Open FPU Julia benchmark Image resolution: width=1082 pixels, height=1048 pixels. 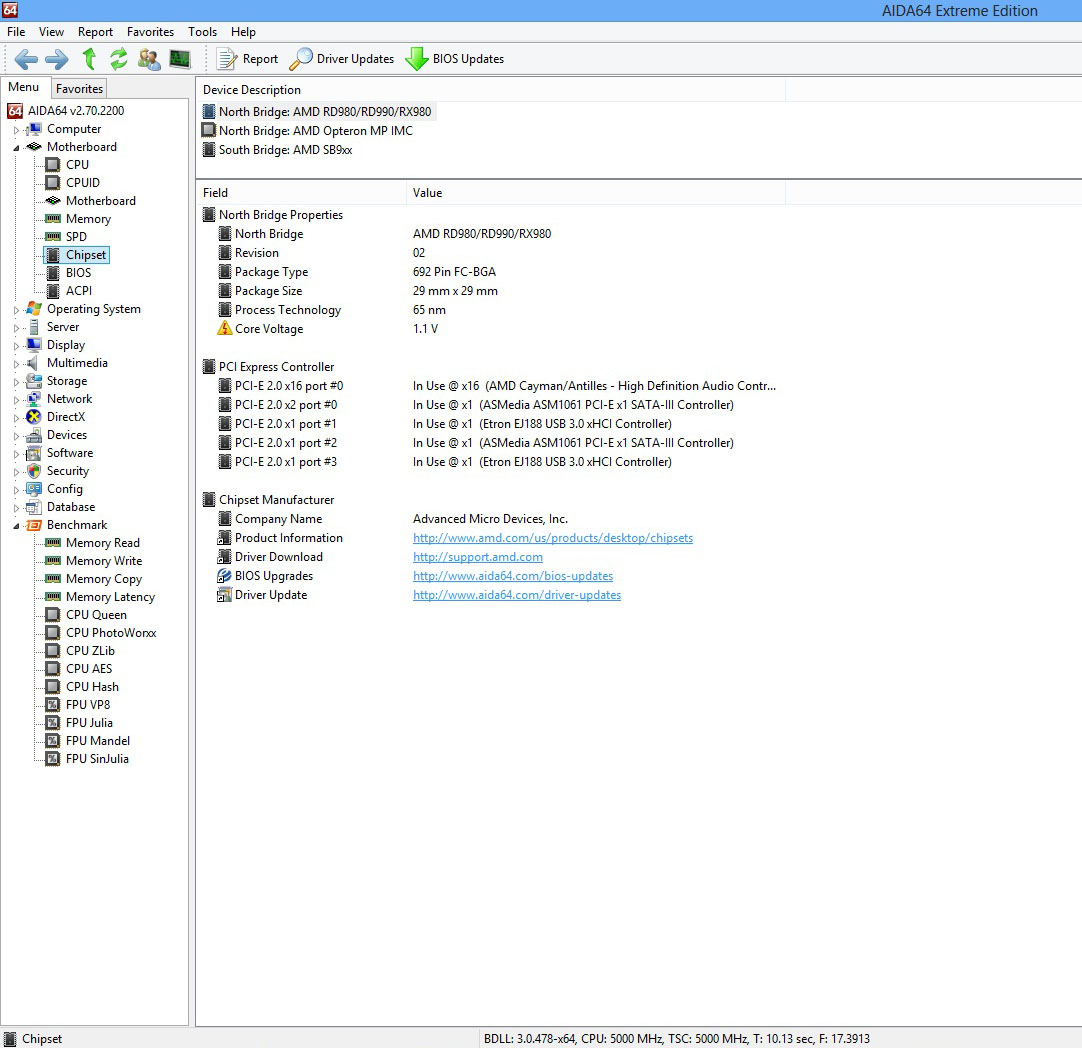pos(89,722)
